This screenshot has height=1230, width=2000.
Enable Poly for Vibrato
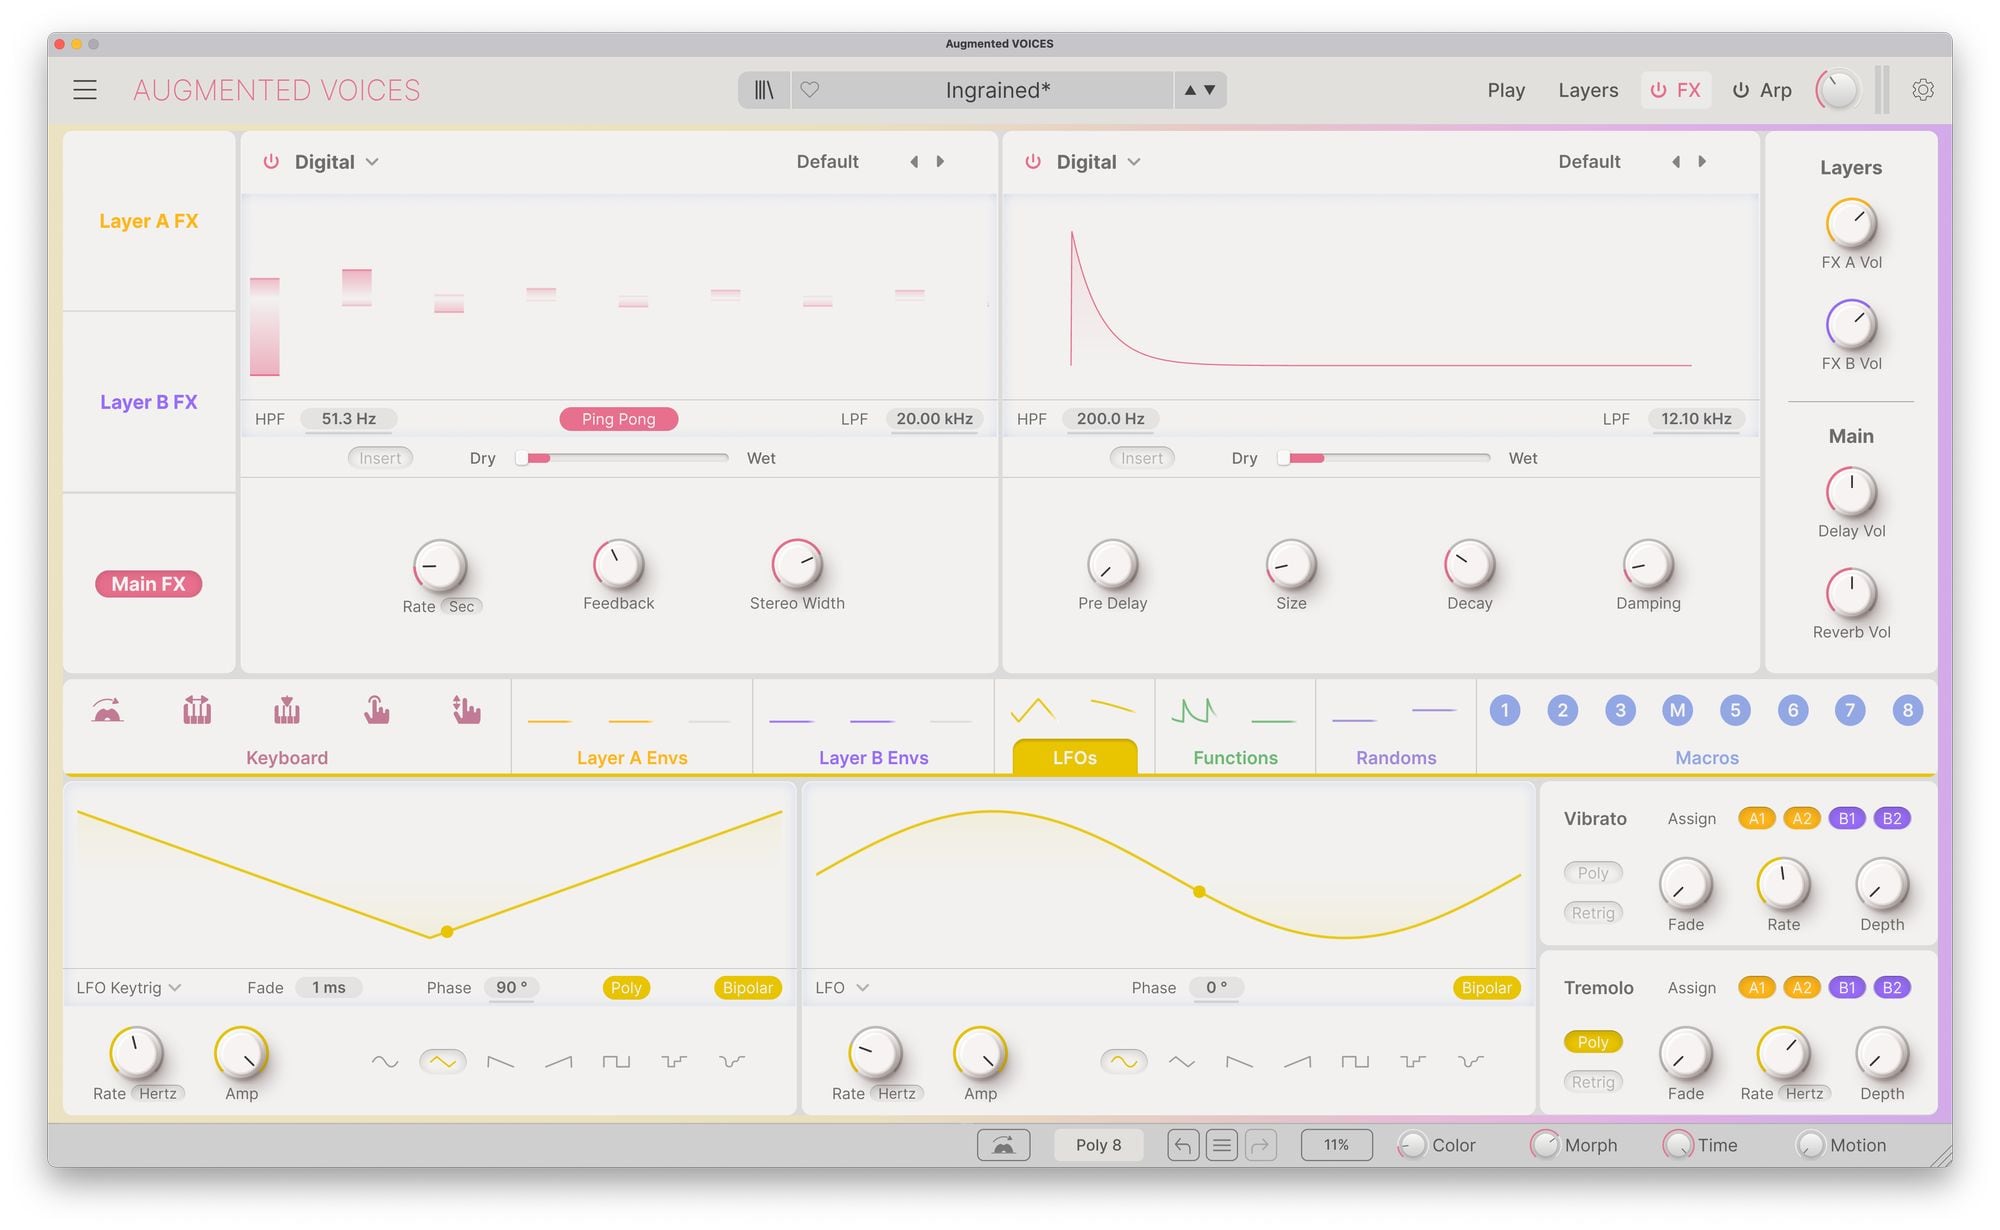click(1593, 873)
